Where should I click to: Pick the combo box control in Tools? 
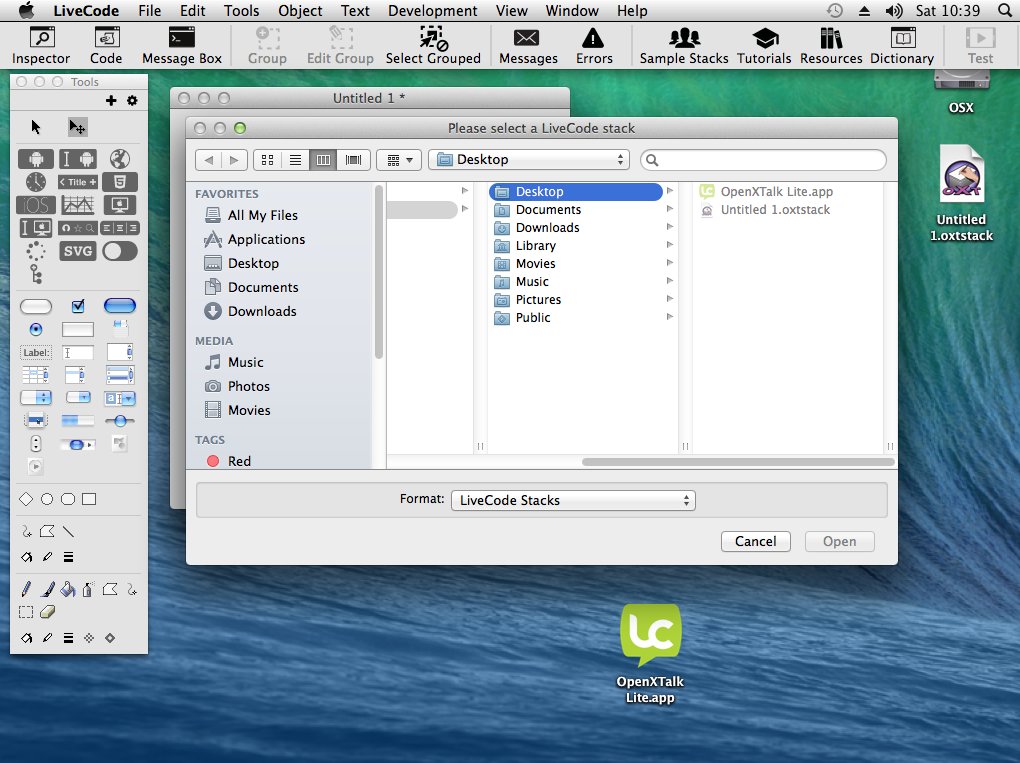120,398
